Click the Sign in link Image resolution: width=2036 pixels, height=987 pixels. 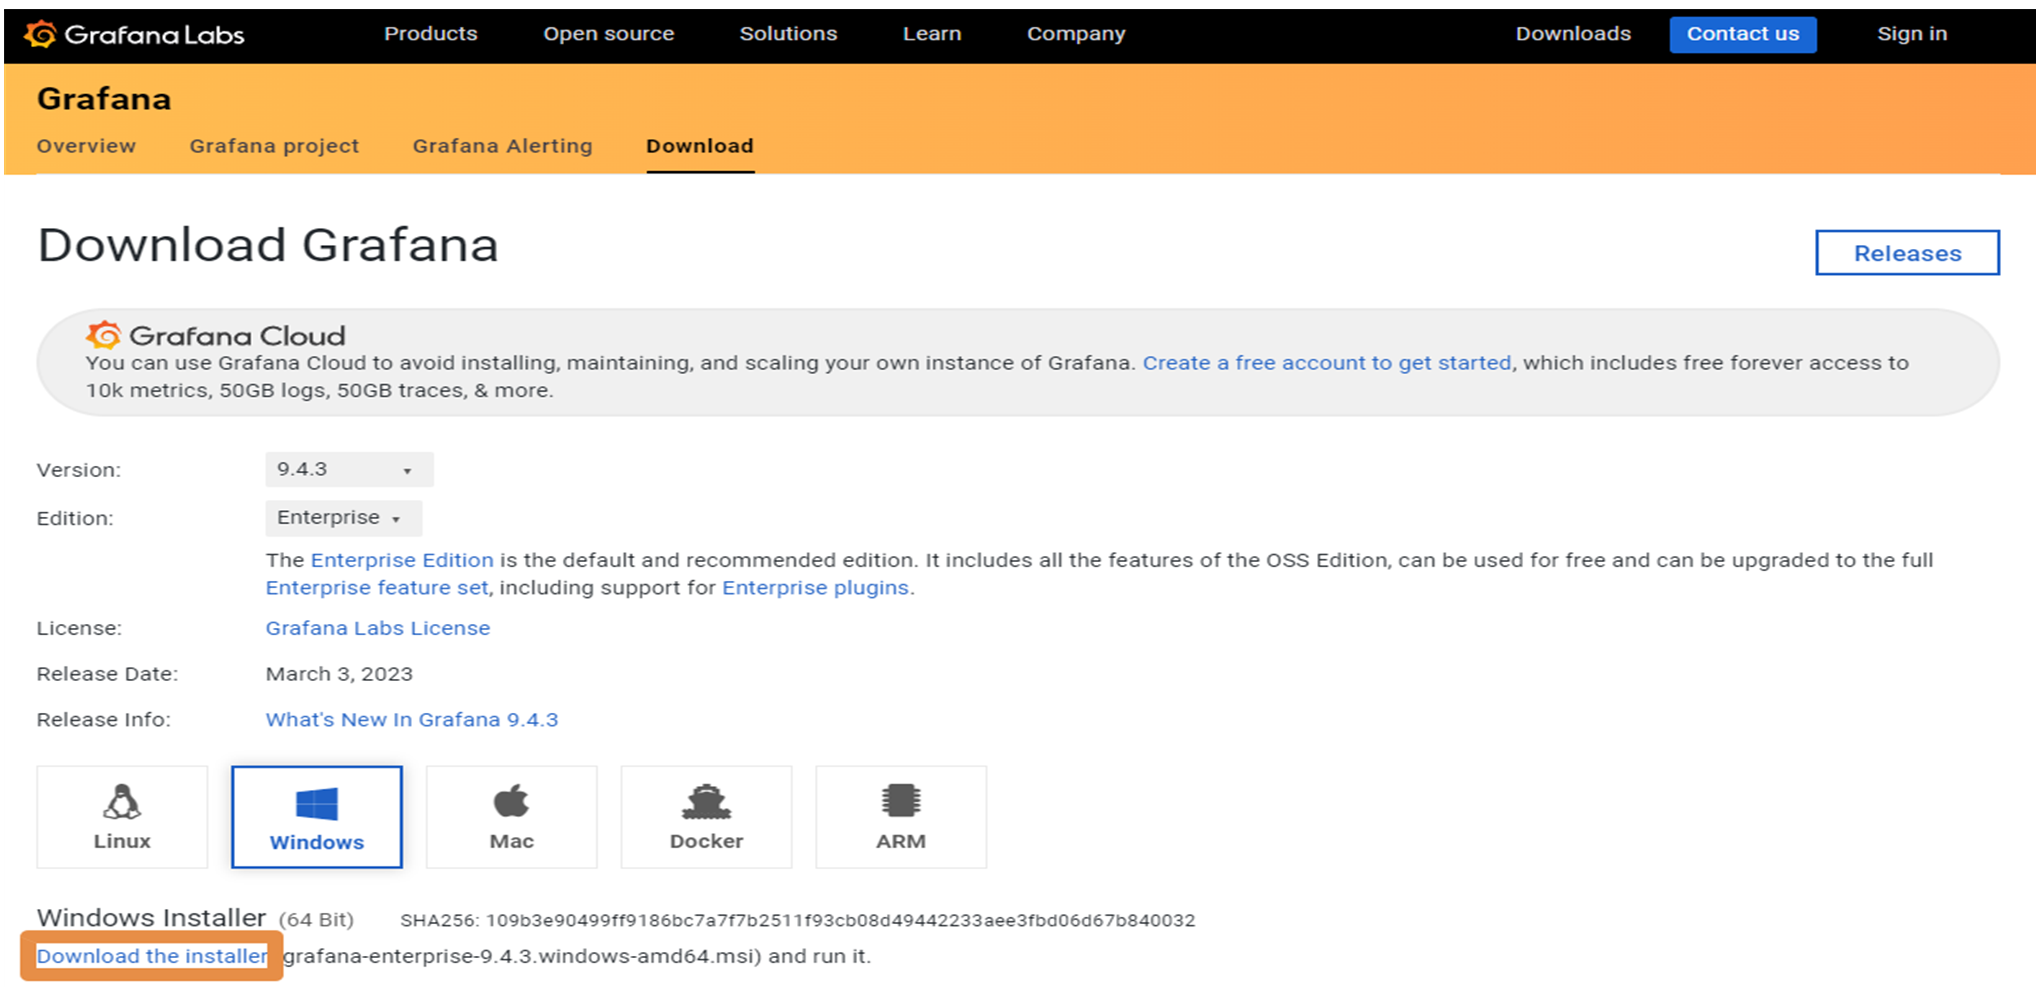click(x=1912, y=33)
